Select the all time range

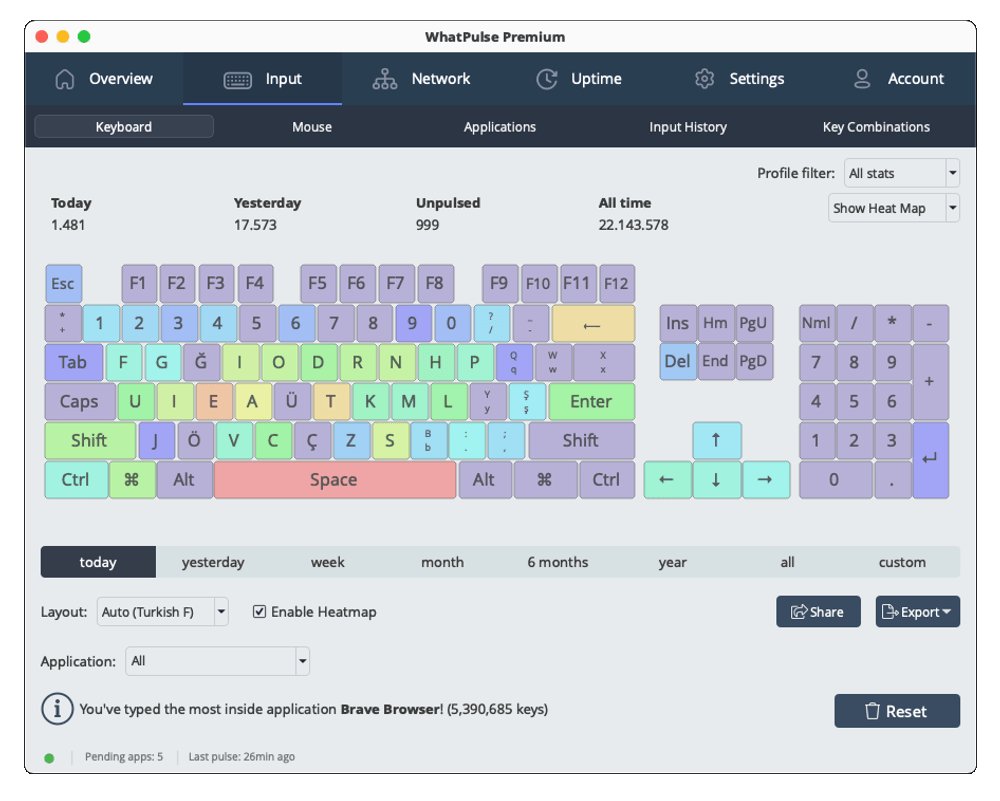(x=787, y=562)
